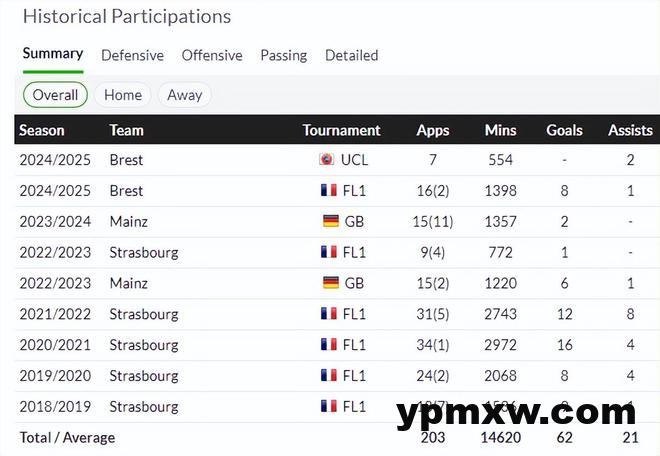Show the Detailed tab

(x=351, y=56)
